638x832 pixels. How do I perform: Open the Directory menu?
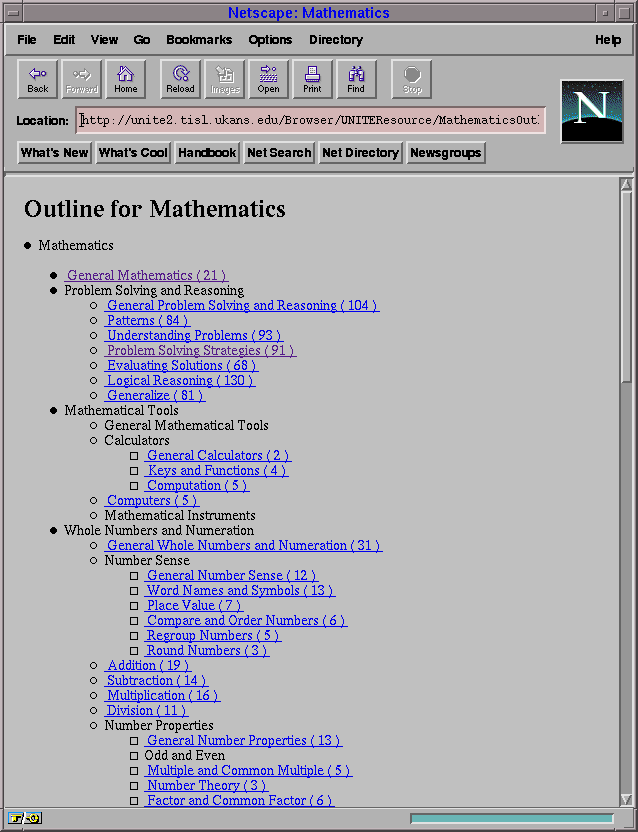(x=336, y=40)
